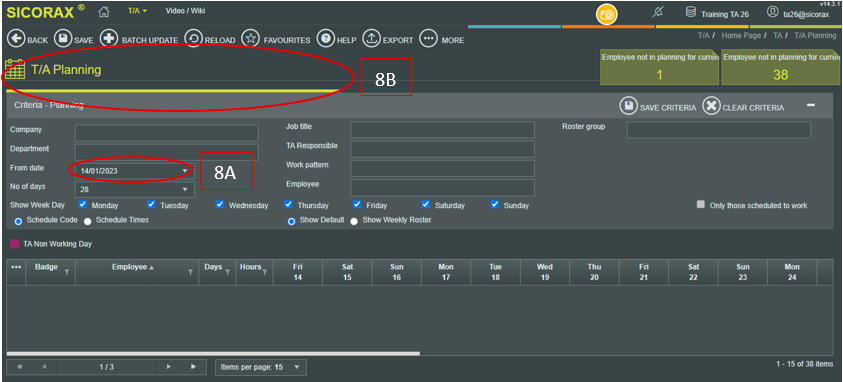
Task: Open tile showing 38 employees not in planning
Action: coord(780,67)
